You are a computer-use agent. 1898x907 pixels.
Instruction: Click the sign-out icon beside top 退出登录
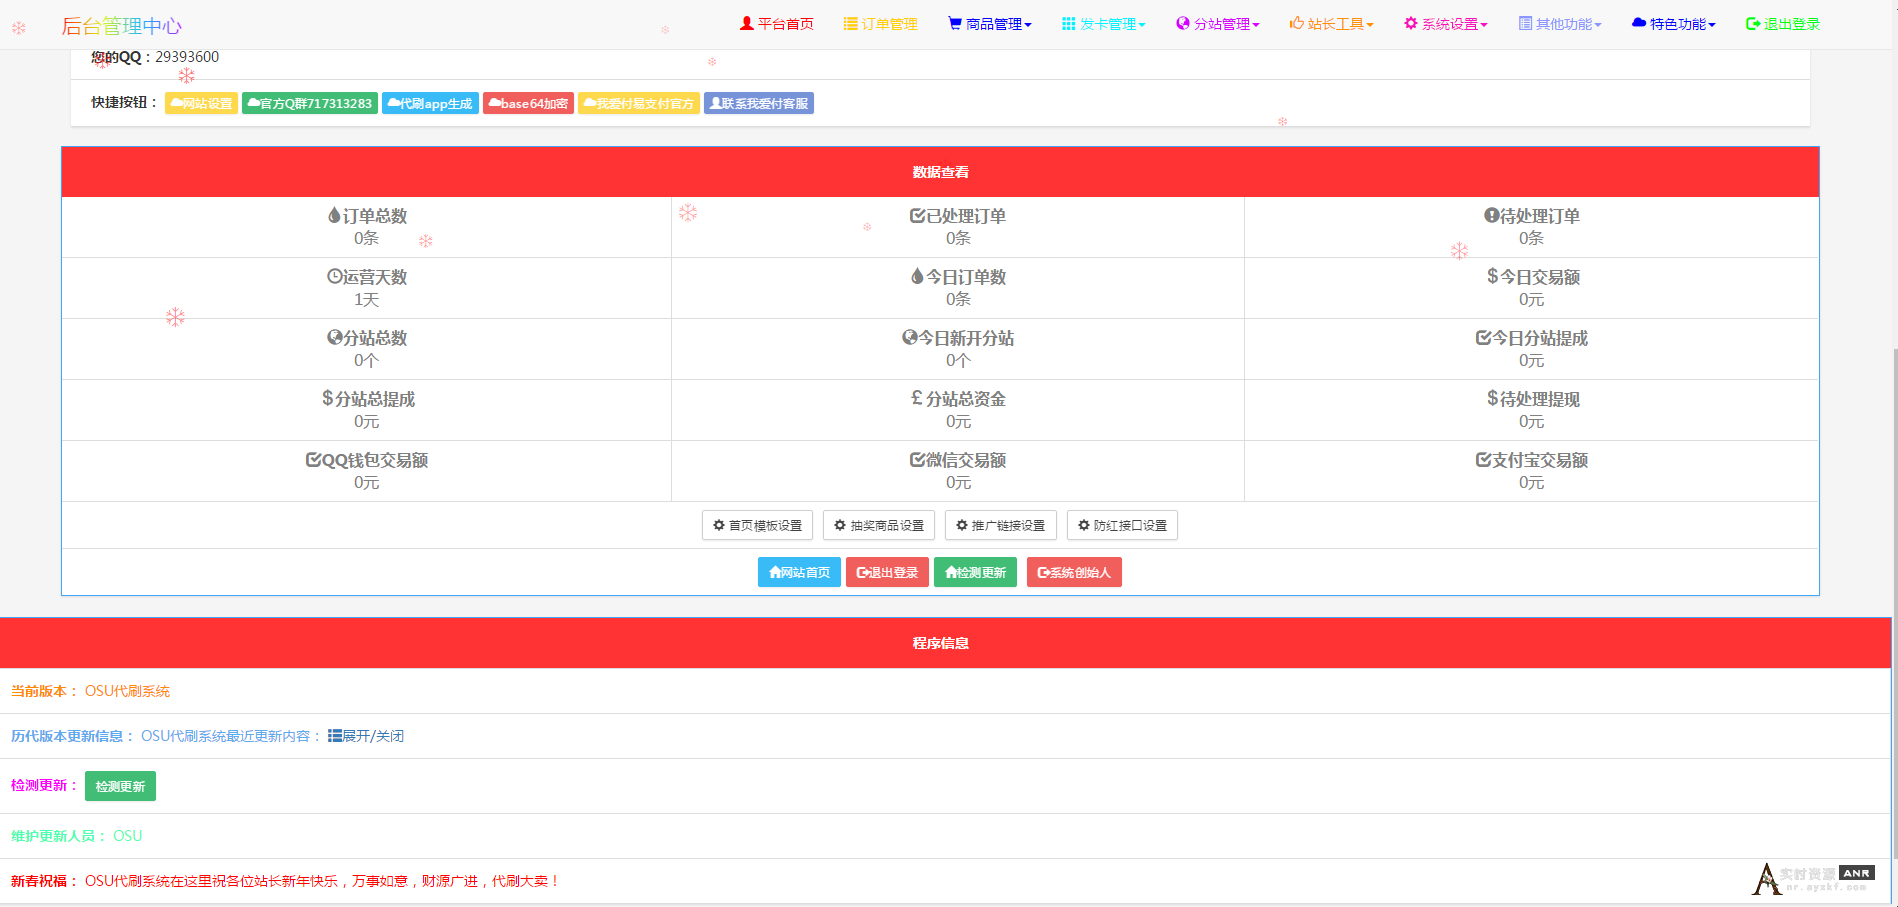tap(1753, 23)
